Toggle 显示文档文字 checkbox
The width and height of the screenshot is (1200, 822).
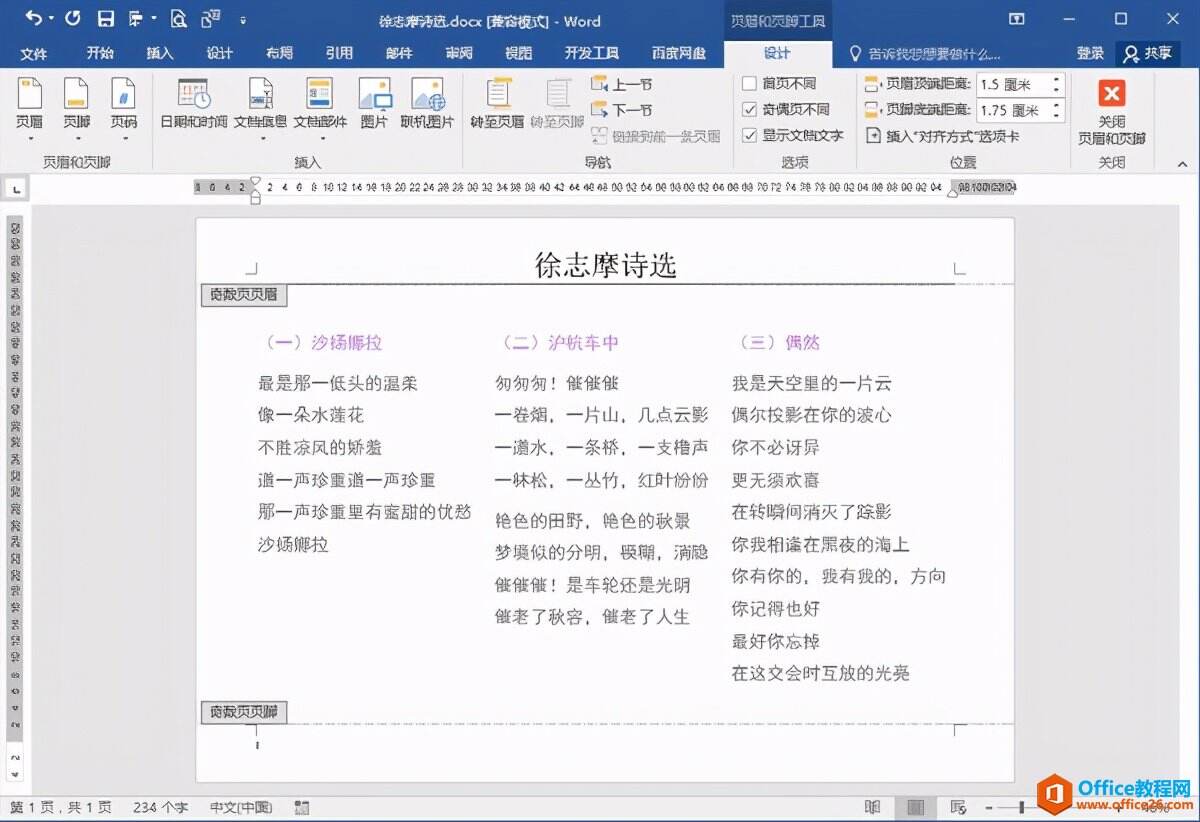click(749, 136)
